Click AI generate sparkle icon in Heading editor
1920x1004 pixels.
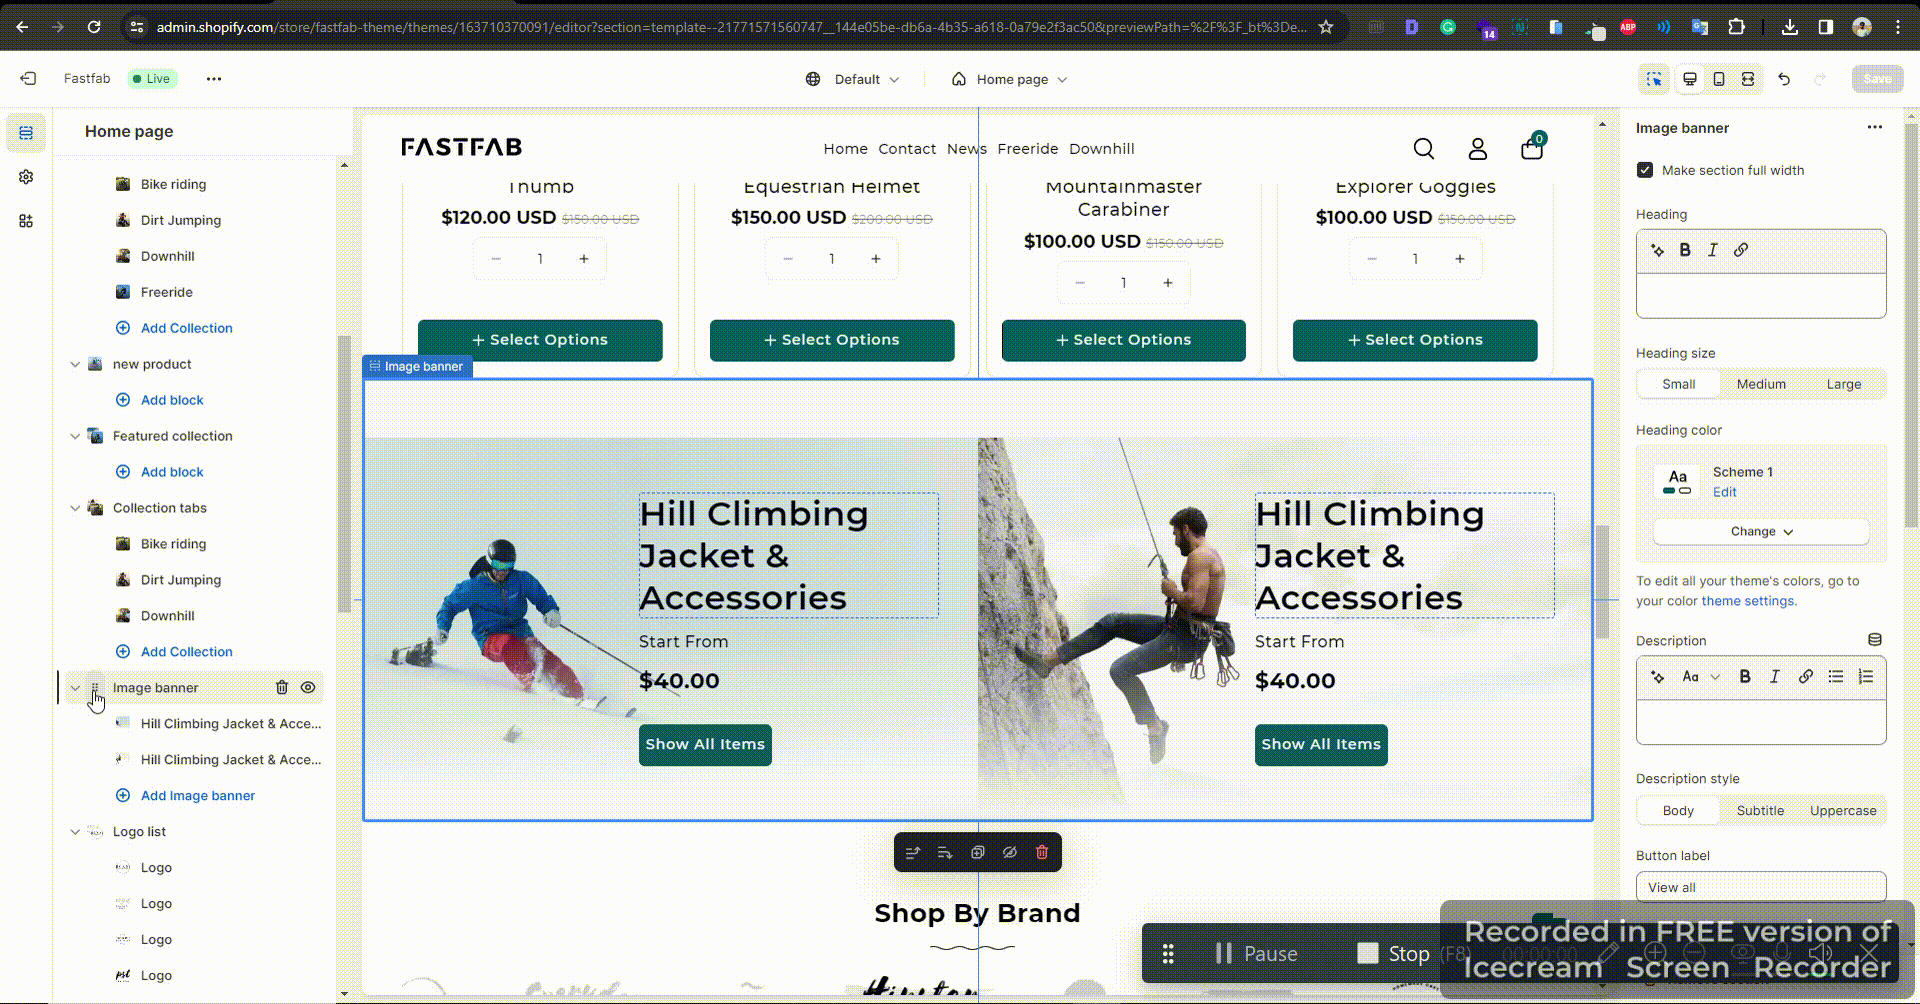(1657, 250)
